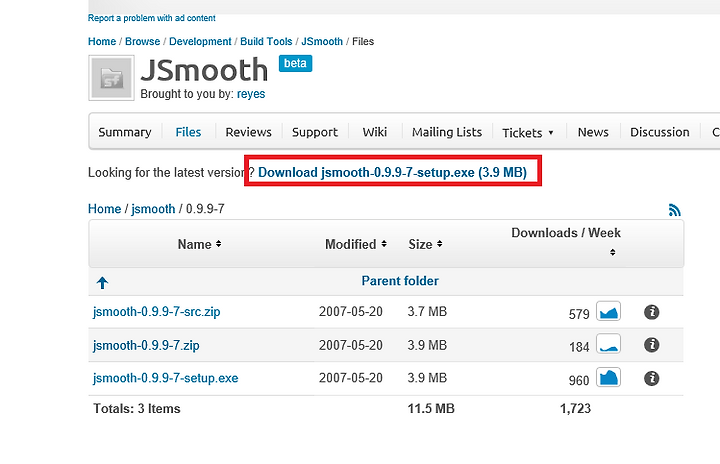Download jsmooth-0.9.9-7-setup.exe latest version link
The height and width of the screenshot is (464, 720).
click(393, 172)
